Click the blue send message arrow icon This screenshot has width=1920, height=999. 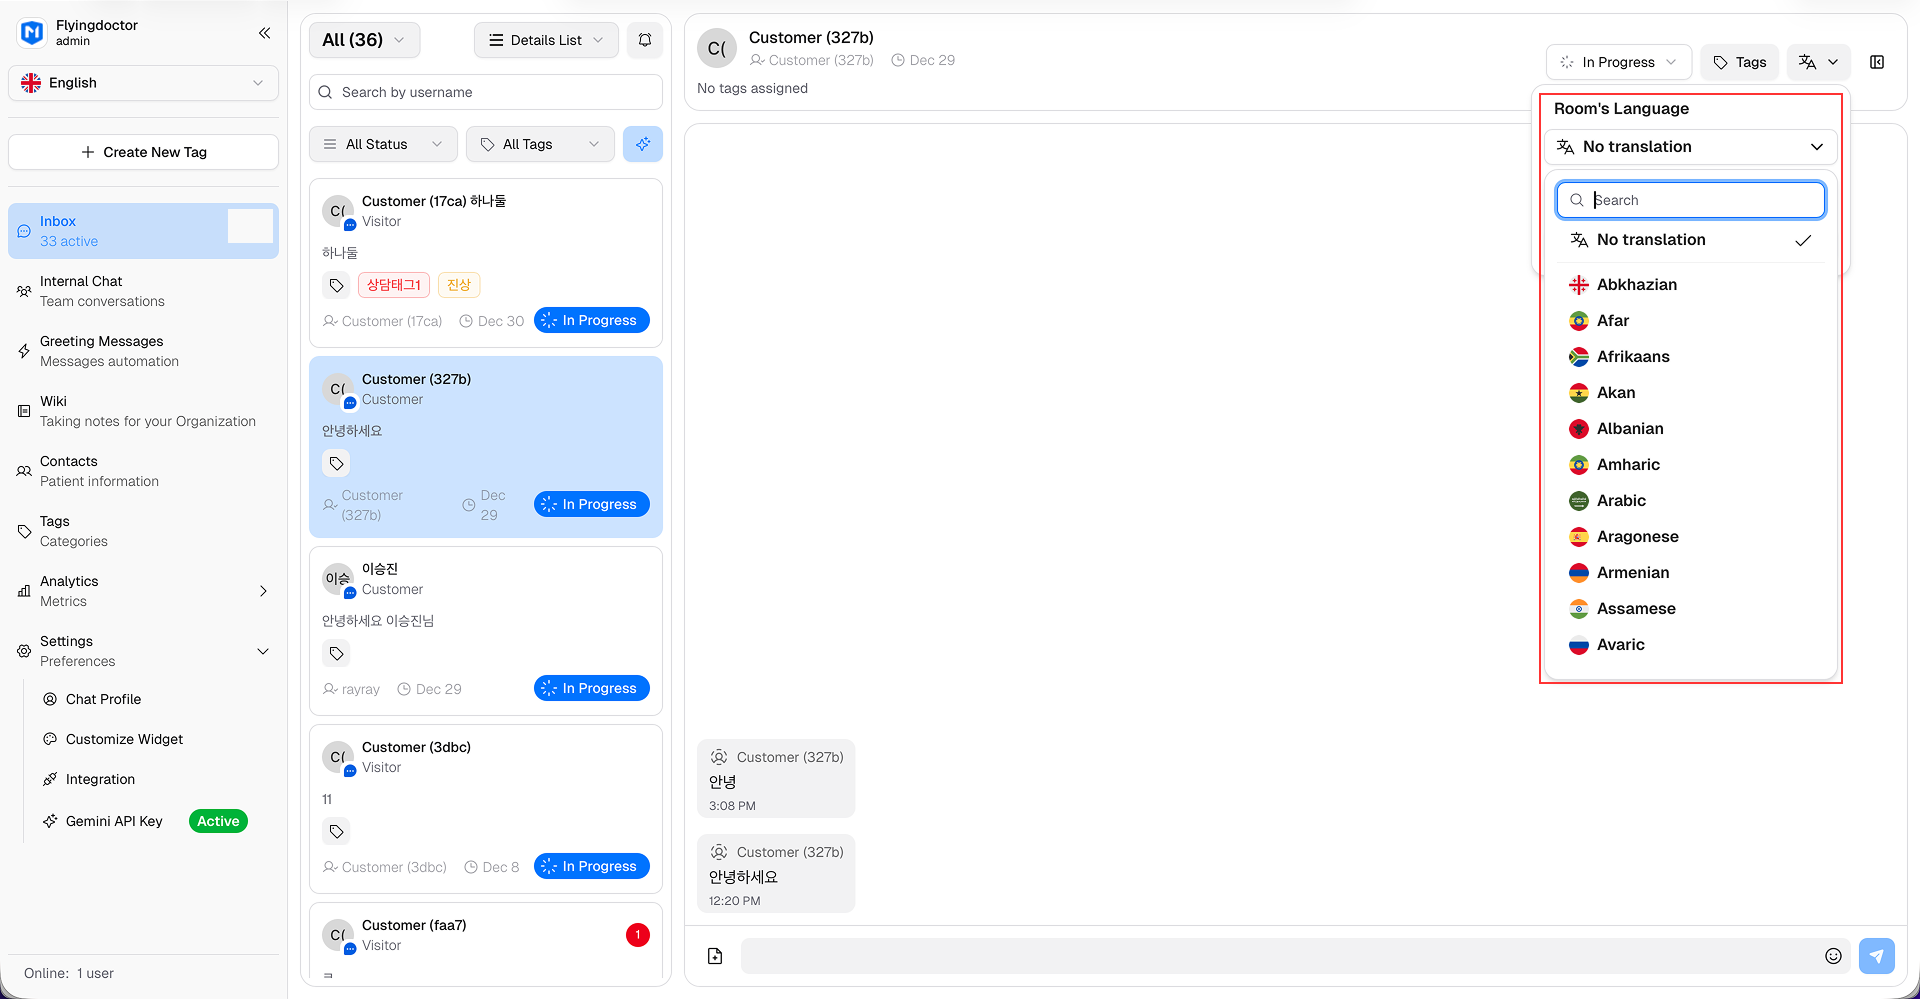pos(1877,956)
